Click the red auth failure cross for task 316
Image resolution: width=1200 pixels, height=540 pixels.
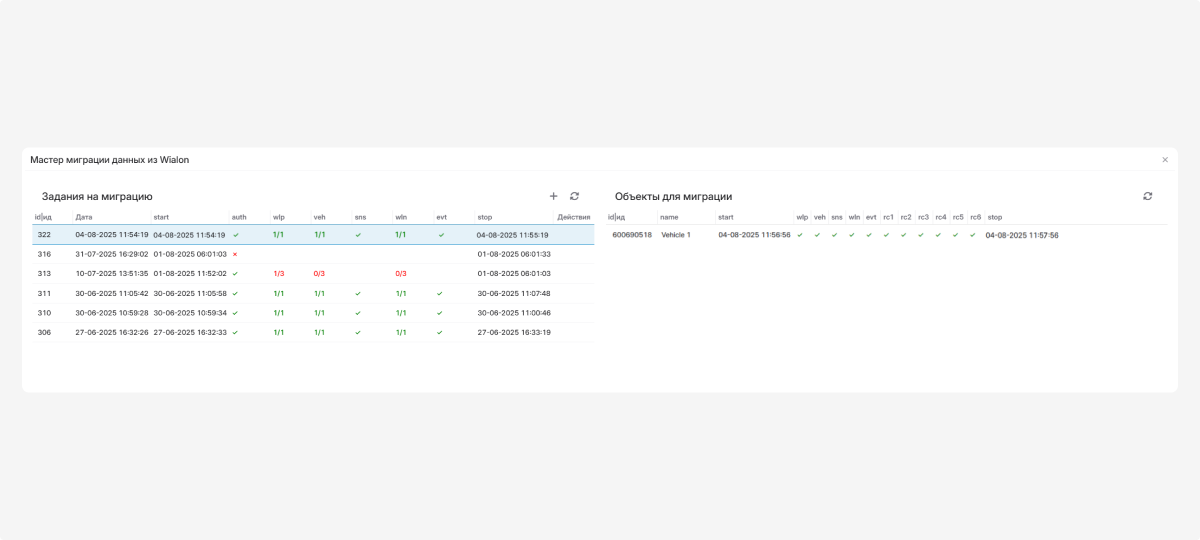235,254
